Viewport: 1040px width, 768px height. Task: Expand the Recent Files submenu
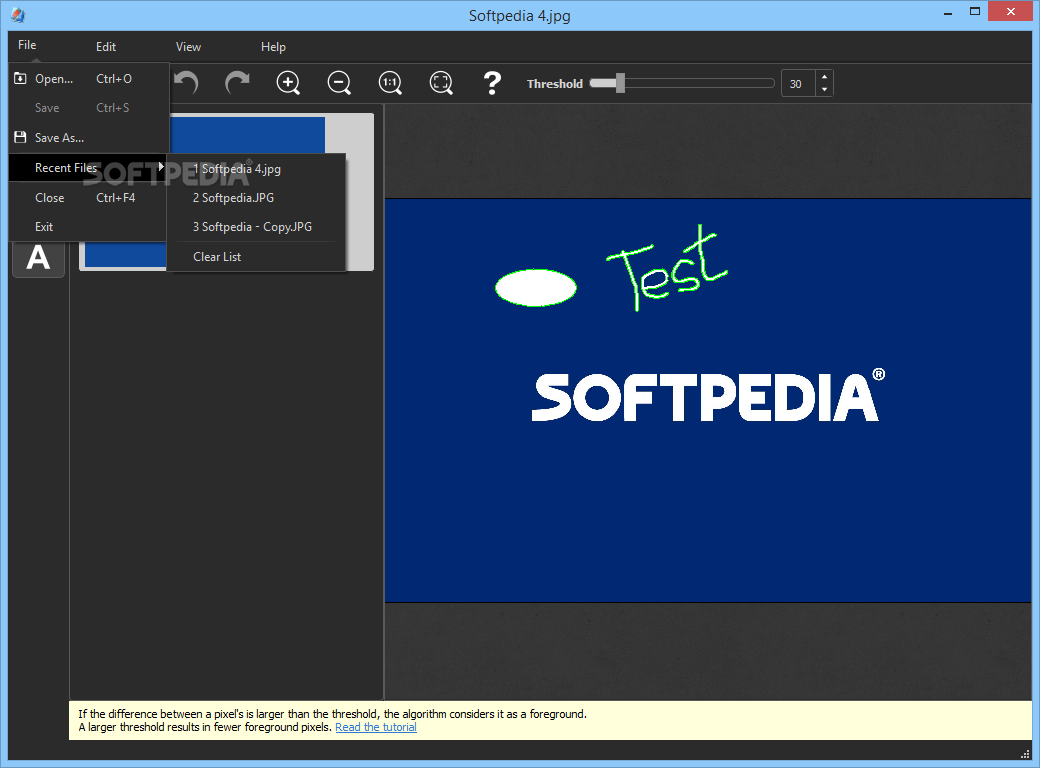[x=89, y=168]
